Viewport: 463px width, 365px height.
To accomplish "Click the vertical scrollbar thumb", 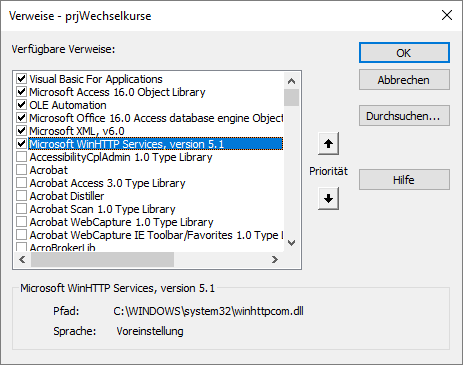I will click(x=291, y=97).
